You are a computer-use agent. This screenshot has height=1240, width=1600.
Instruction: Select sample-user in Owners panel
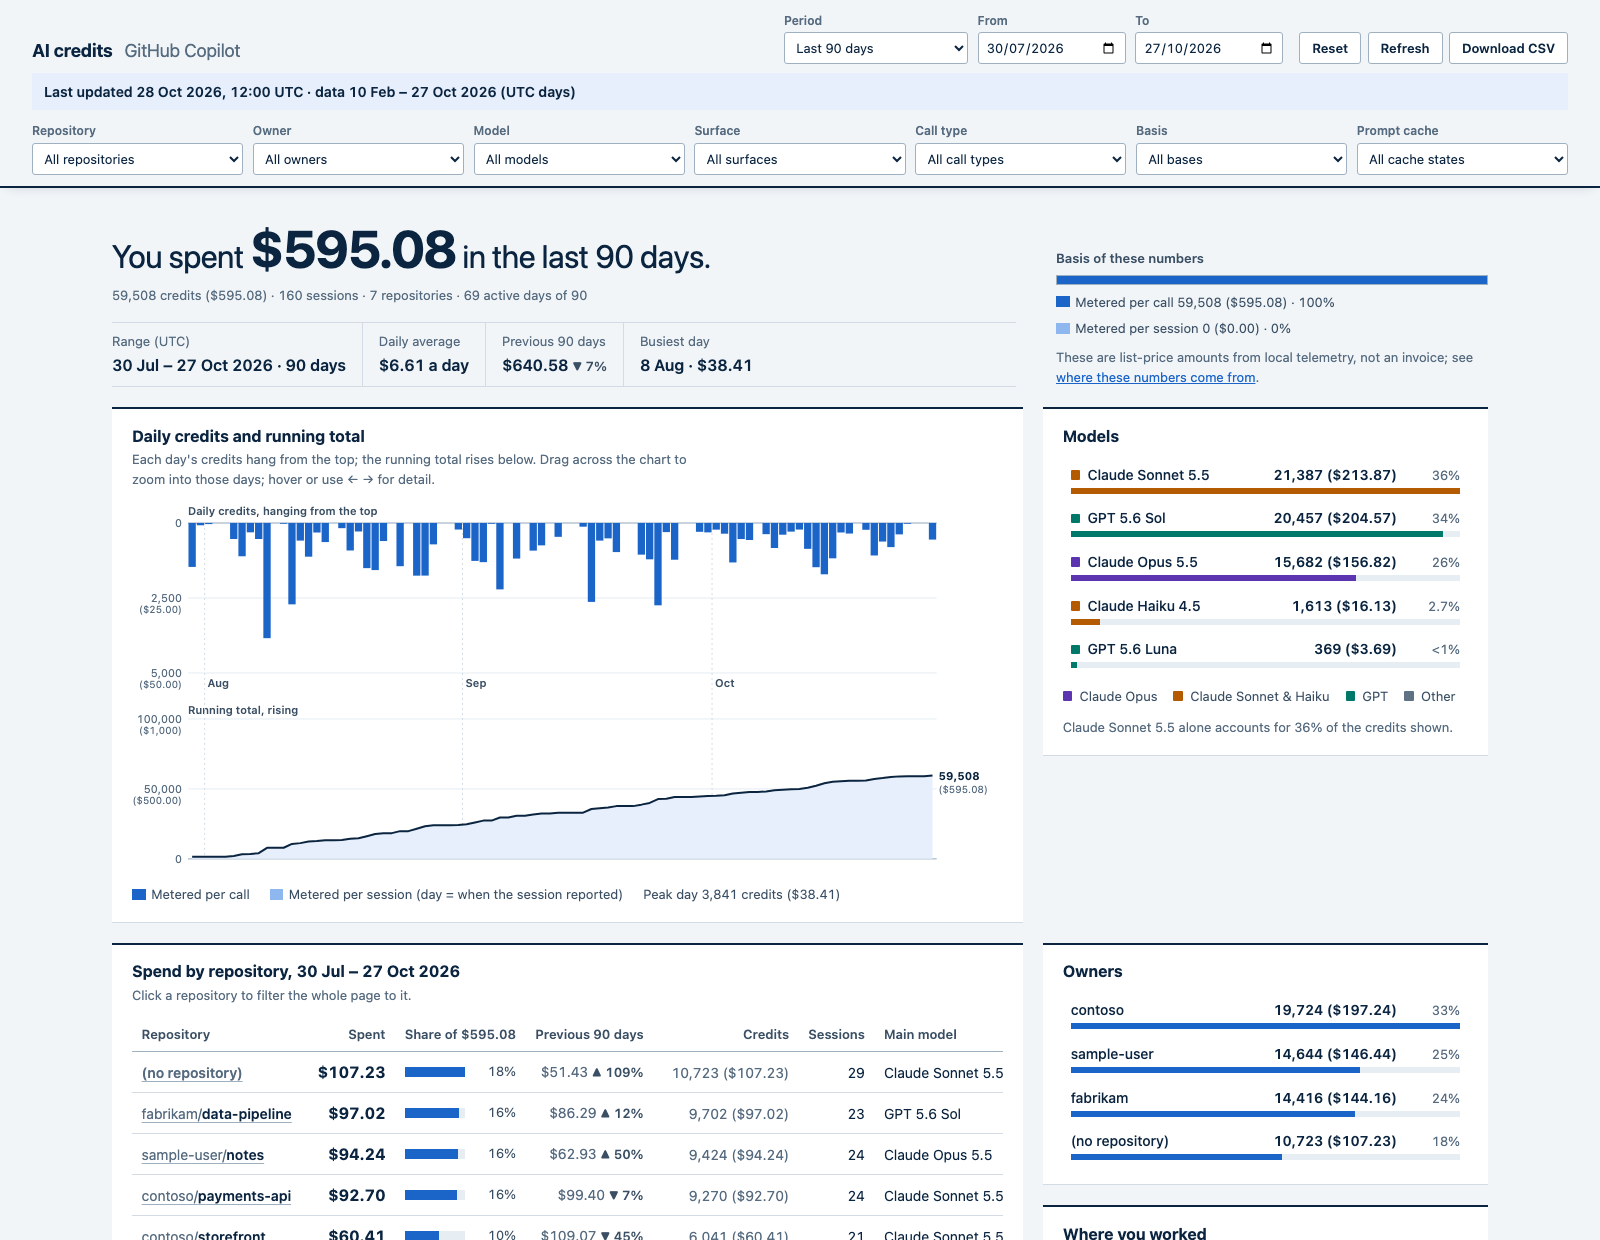tap(1265, 1058)
